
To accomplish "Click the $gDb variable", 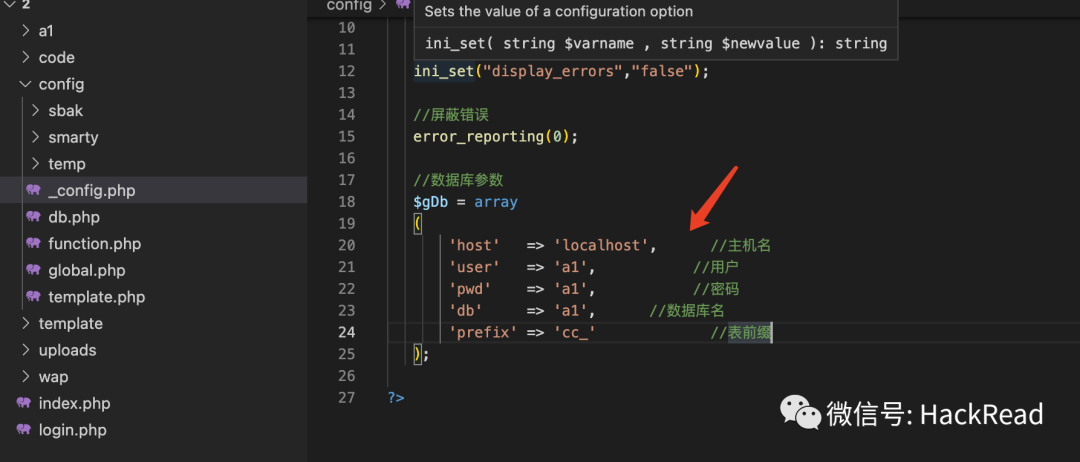I will (x=431, y=202).
